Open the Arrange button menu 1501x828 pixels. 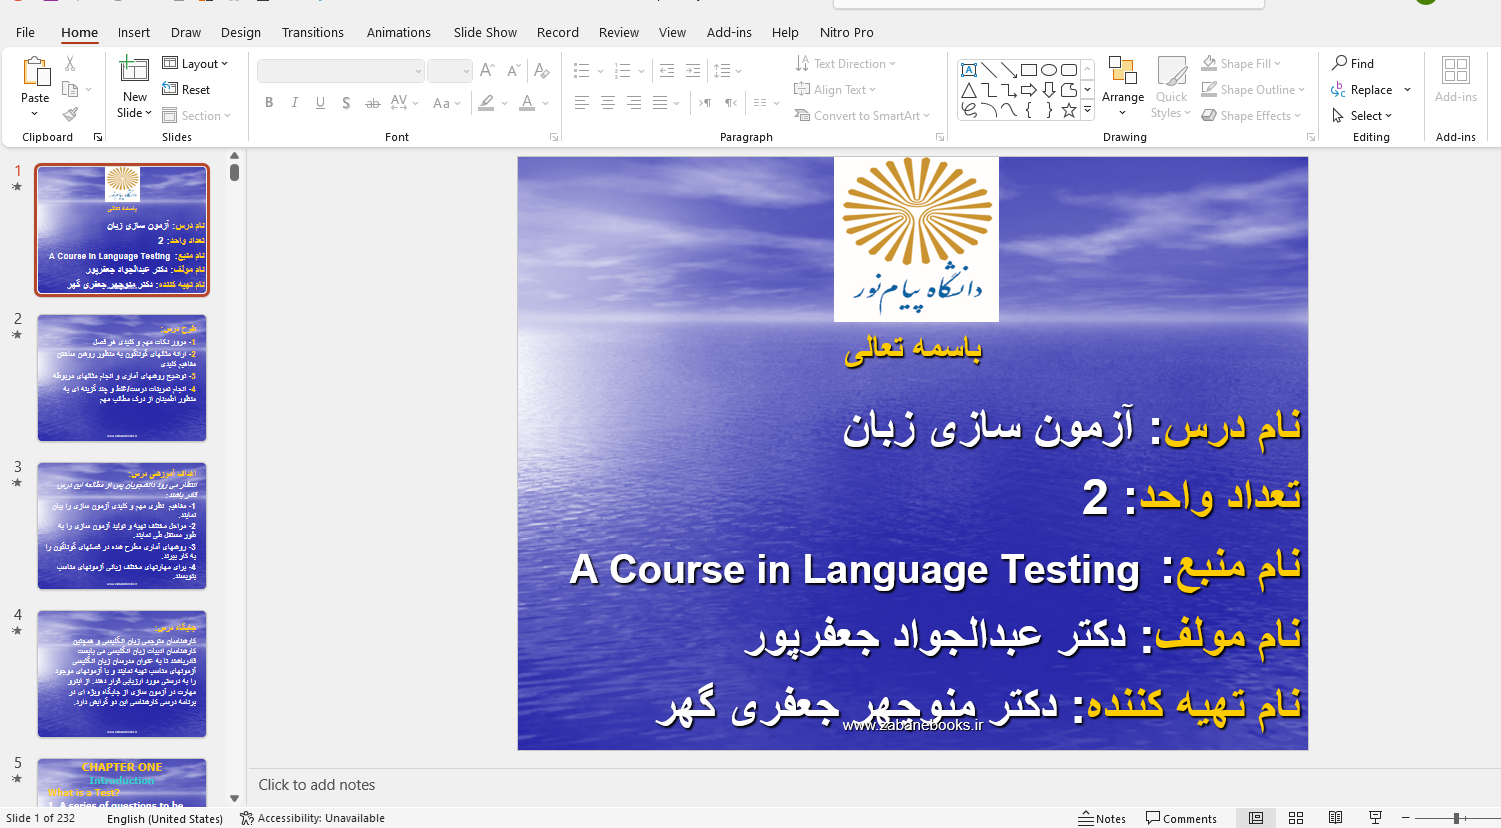pos(1123,87)
